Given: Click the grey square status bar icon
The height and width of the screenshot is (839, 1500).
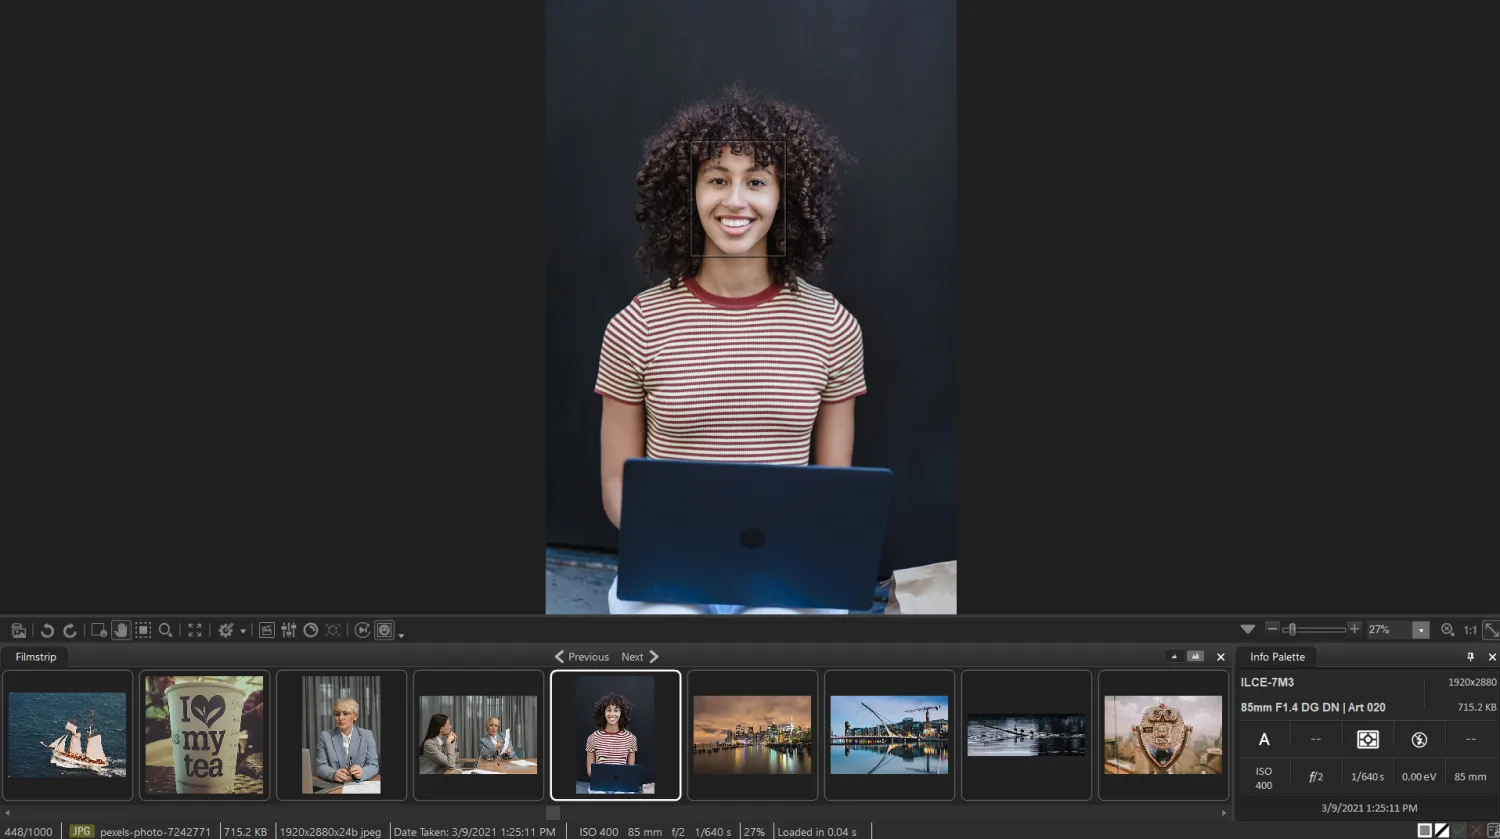Looking at the screenshot, I should click(1425, 831).
